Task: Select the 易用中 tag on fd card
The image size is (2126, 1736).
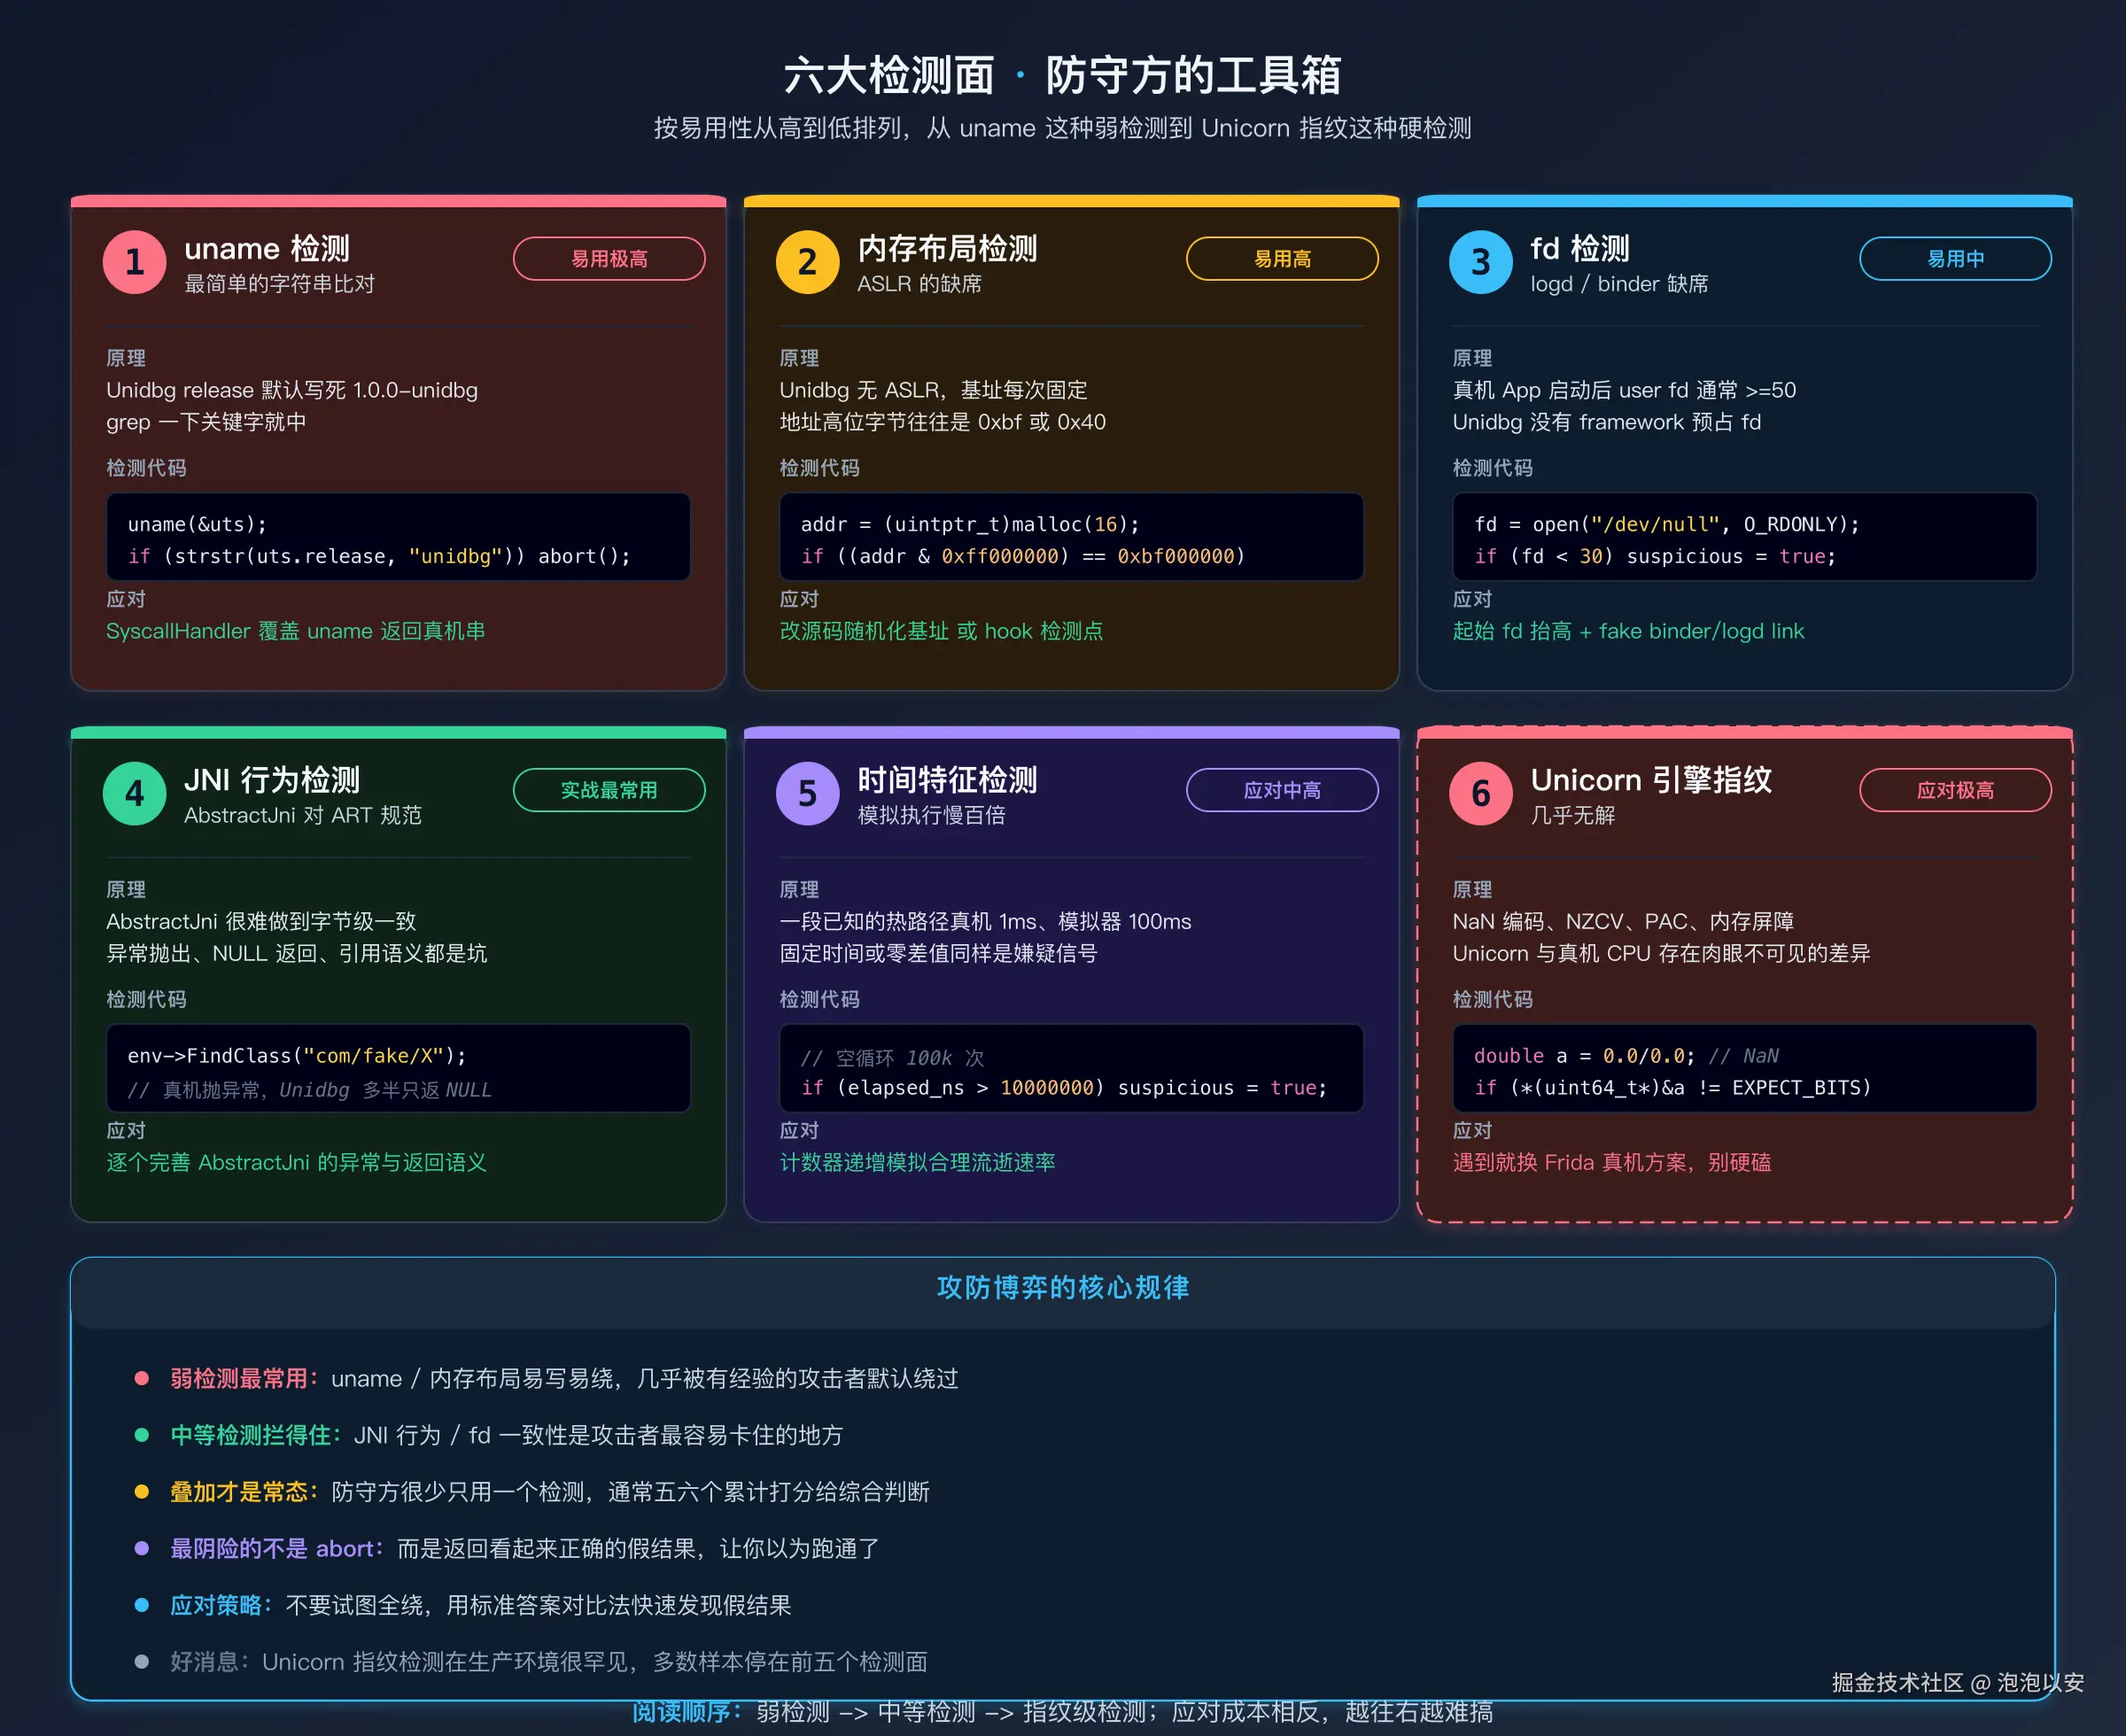Action: (1955, 259)
